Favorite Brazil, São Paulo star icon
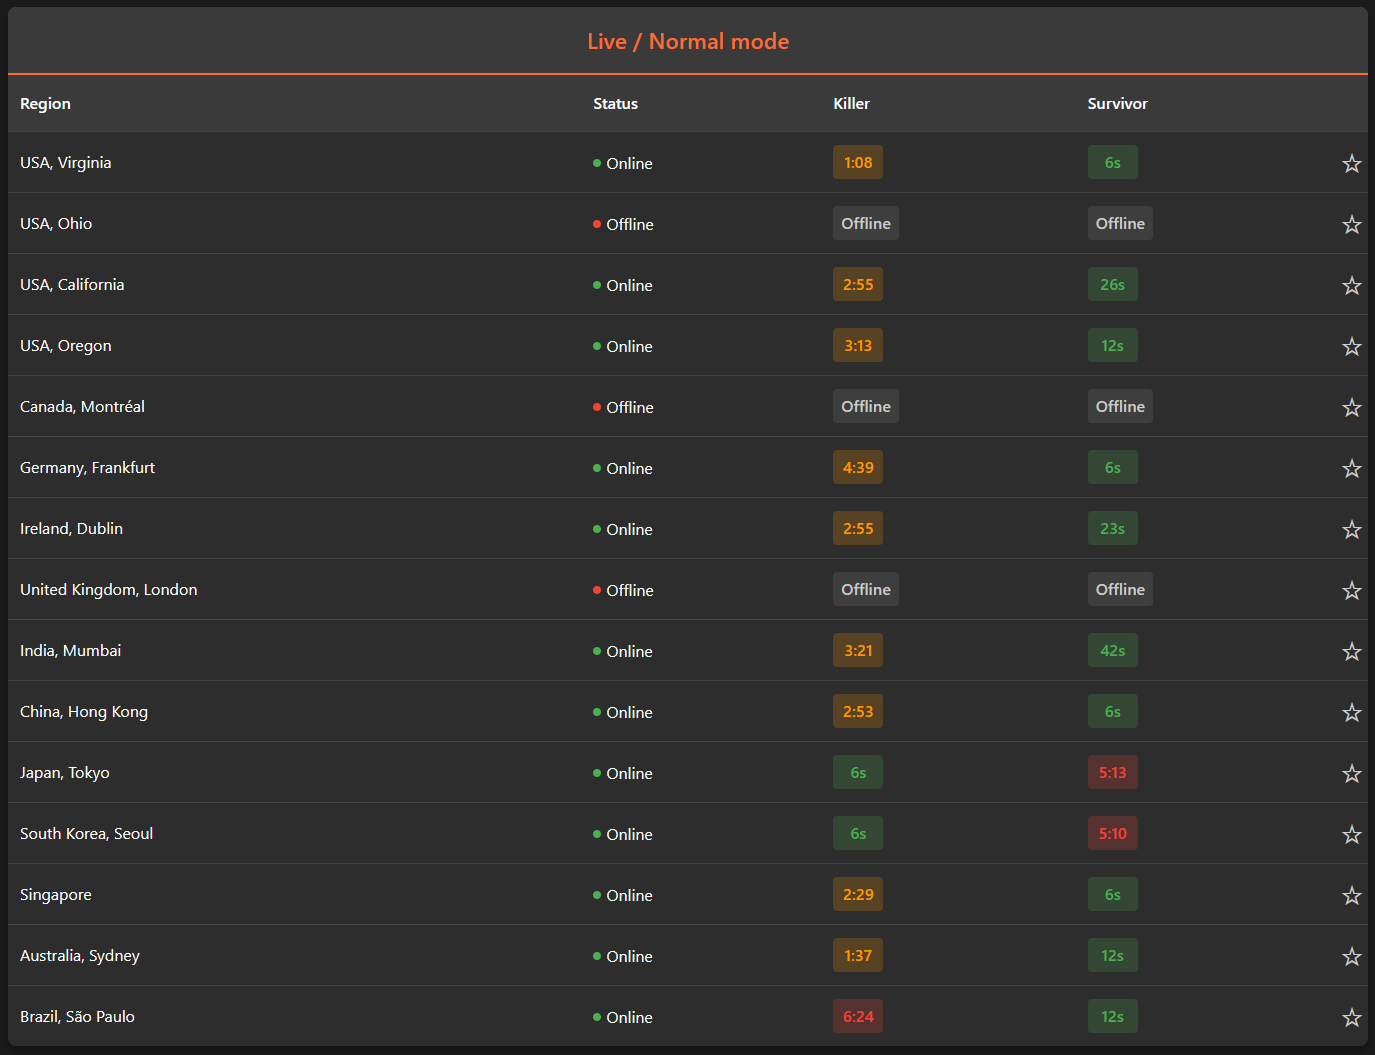The image size is (1375, 1055). [x=1351, y=1017]
